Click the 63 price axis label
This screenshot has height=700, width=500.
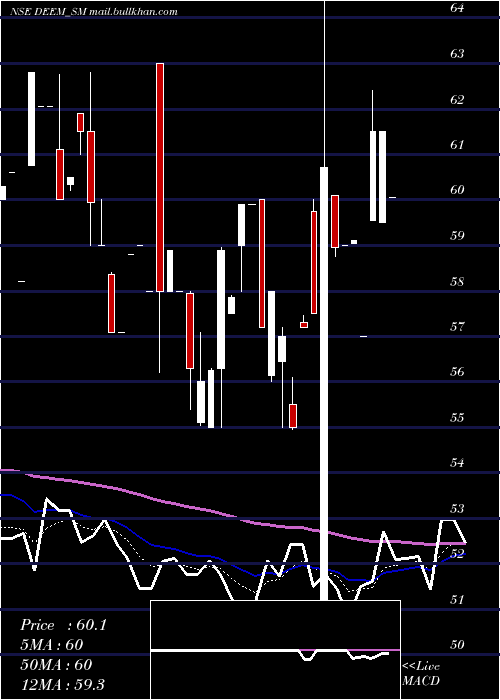pos(457,54)
